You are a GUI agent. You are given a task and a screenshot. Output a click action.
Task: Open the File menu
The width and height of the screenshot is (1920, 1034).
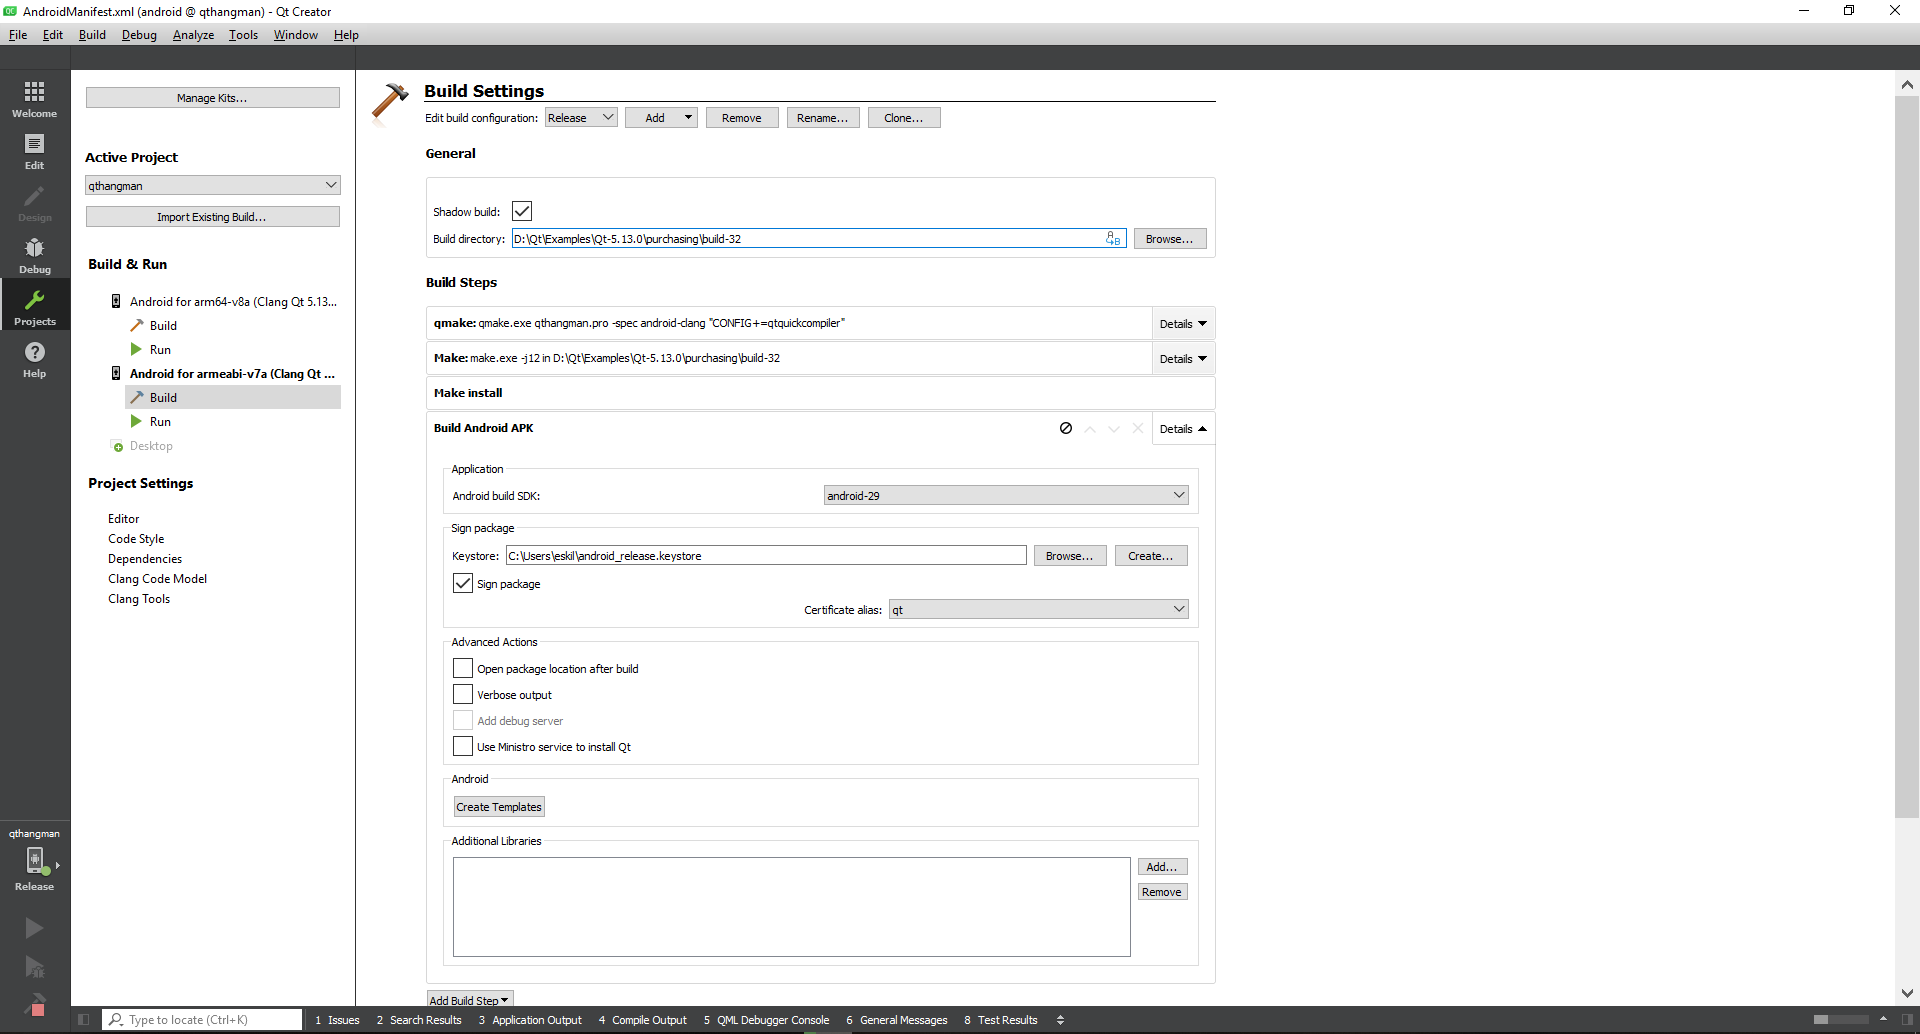(18, 35)
